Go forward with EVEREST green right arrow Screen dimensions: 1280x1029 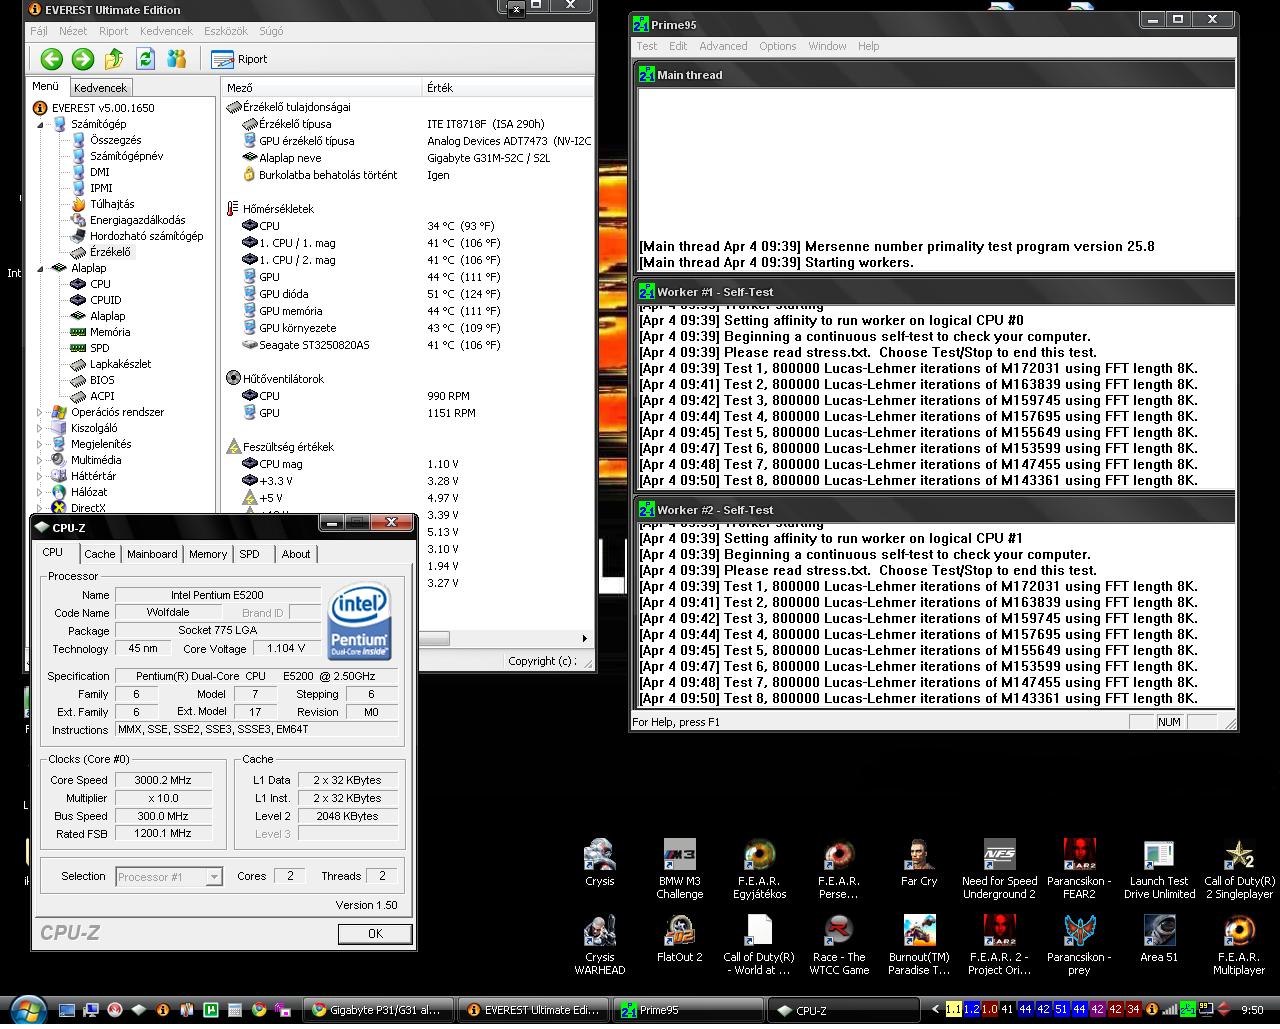click(x=83, y=59)
